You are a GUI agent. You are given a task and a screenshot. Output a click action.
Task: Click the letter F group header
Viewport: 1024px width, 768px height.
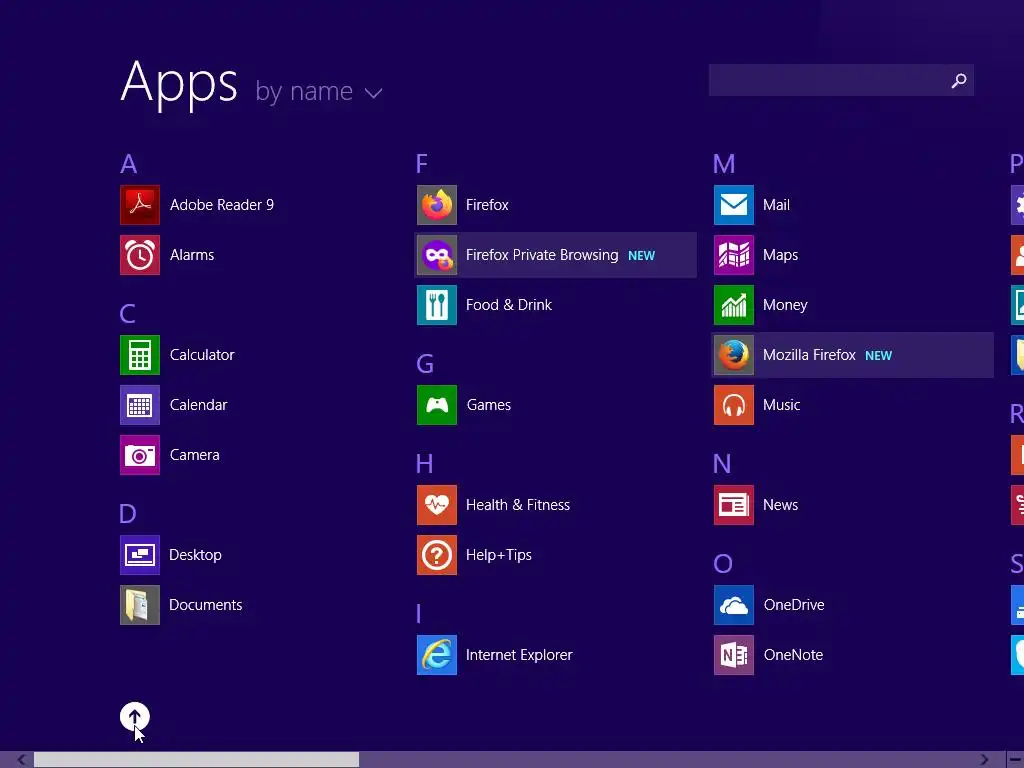[422, 164]
